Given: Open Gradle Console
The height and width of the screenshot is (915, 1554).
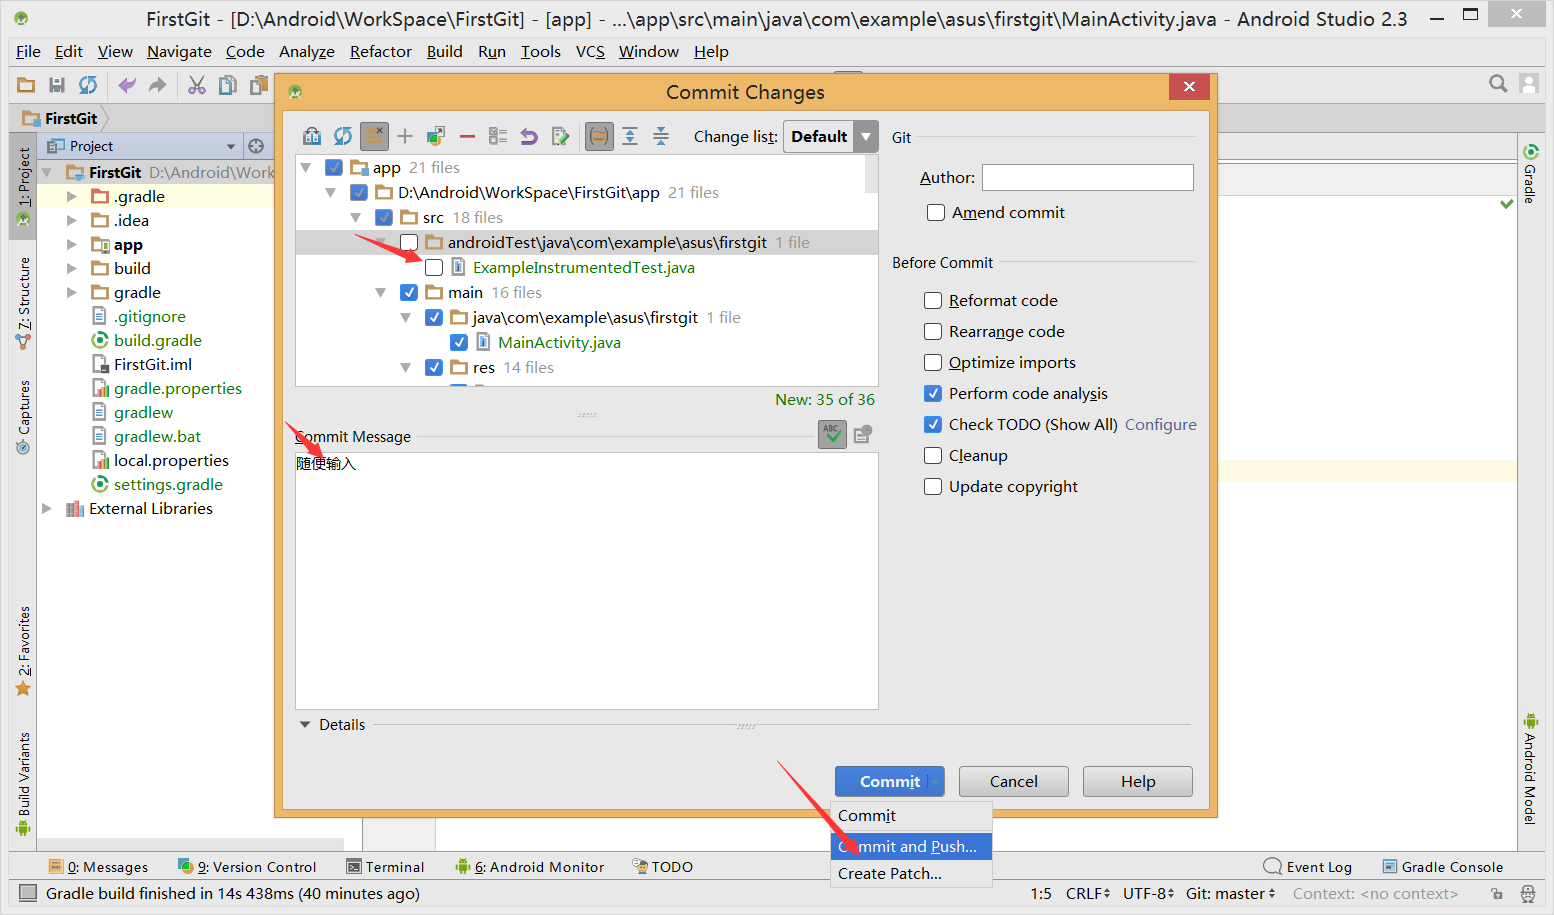Looking at the screenshot, I should pyautogui.click(x=1442, y=867).
